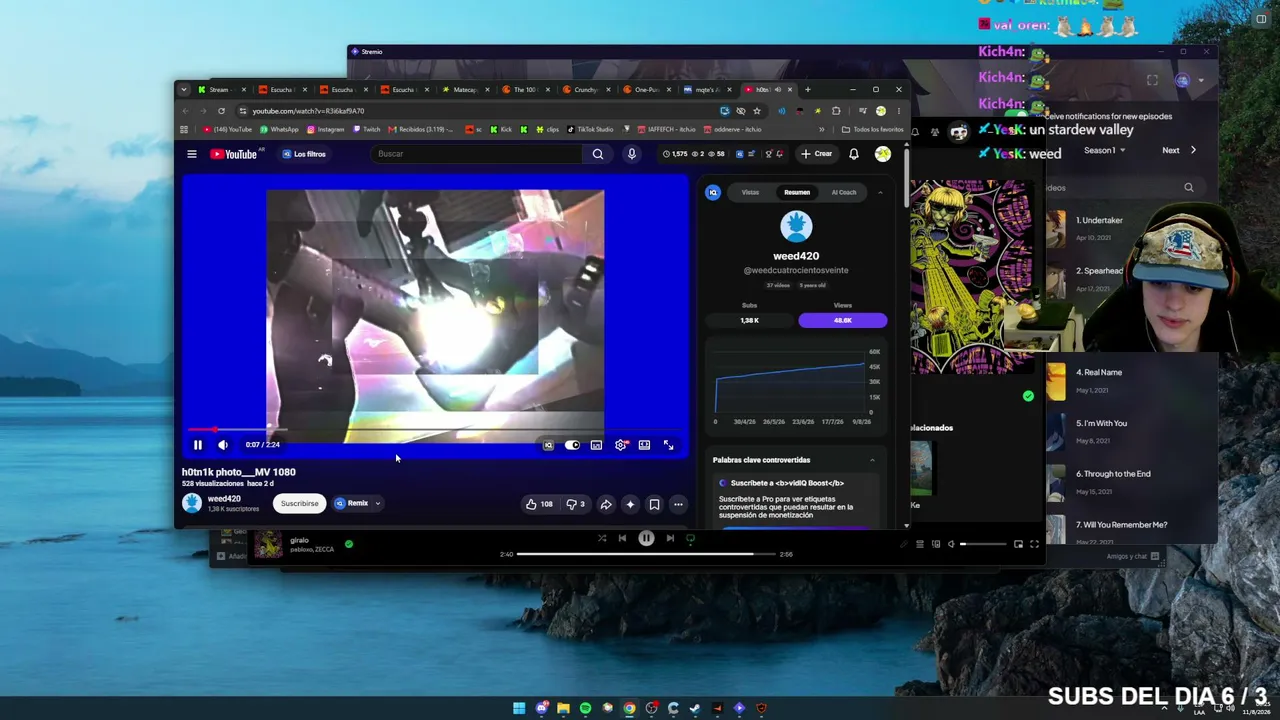Enter YouTube fullscreen mode
Viewport: 1280px width, 720px height.
tap(668, 445)
